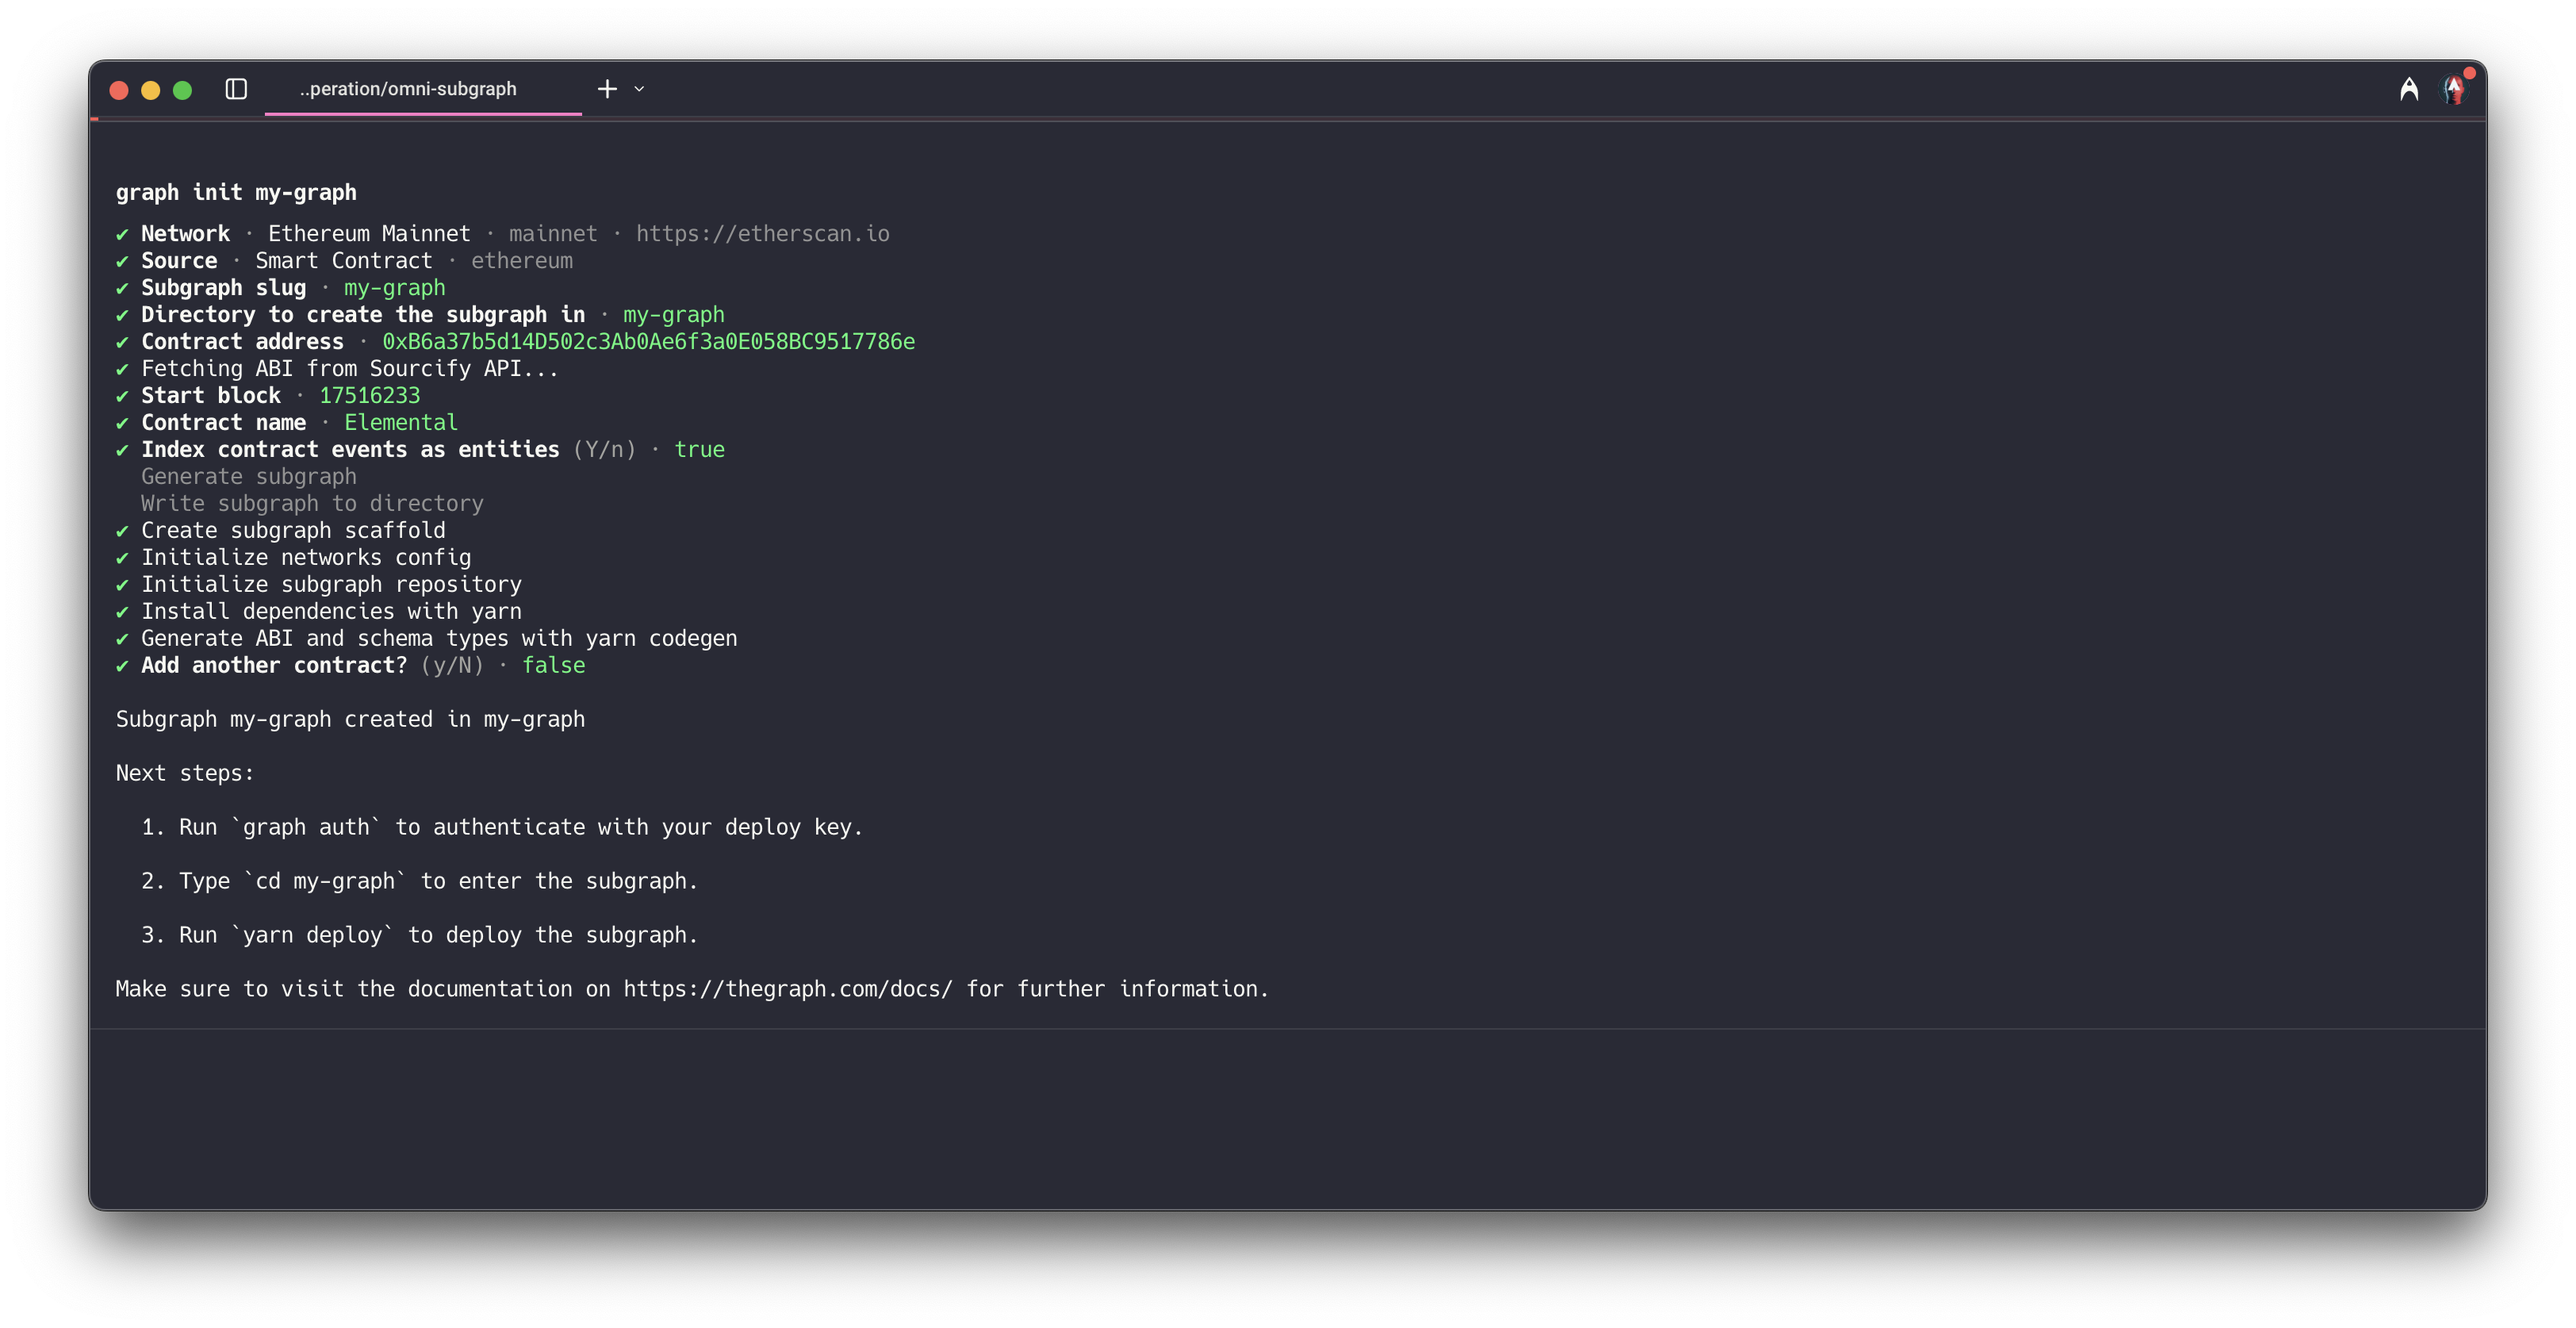Click the 'Smart Contract' source value
The height and width of the screenshot is (1328, 2576).
tap(344, 260)
